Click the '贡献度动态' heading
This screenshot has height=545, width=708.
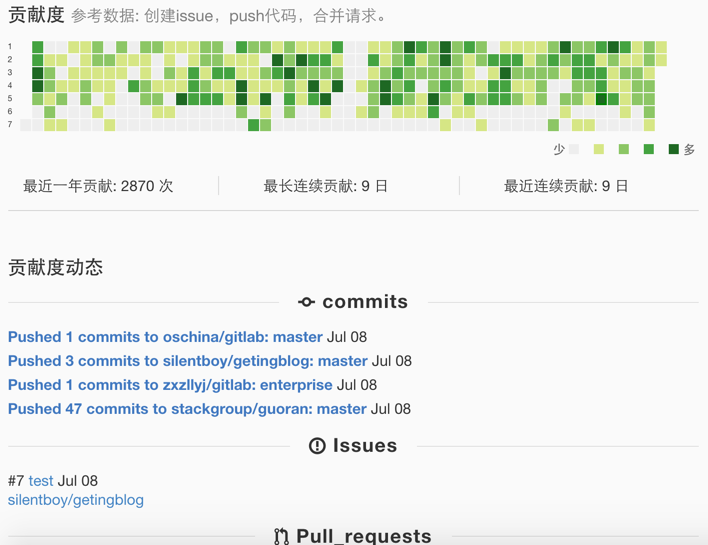coord(56,267)
